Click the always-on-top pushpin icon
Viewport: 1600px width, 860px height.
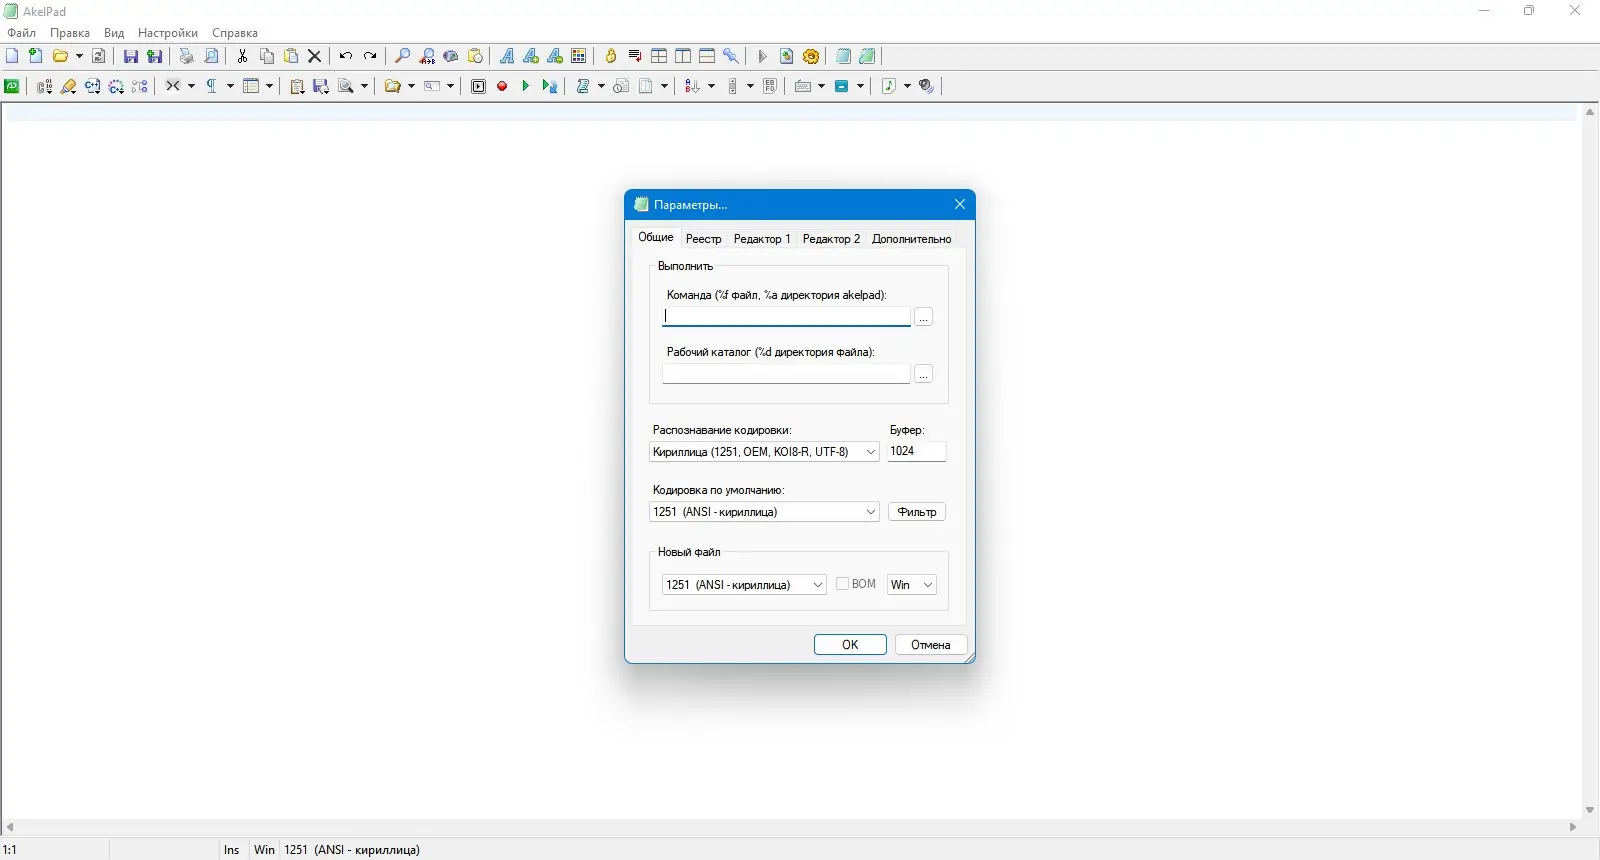pos(731,57)
